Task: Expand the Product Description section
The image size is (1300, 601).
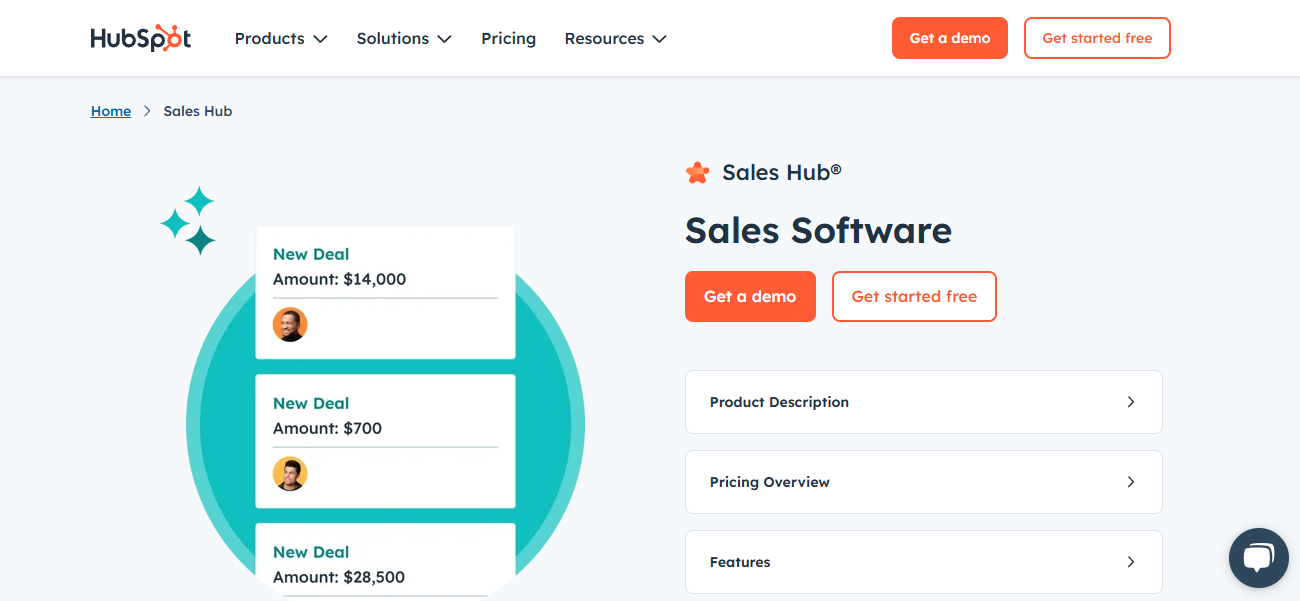Action: coord(923,402)
